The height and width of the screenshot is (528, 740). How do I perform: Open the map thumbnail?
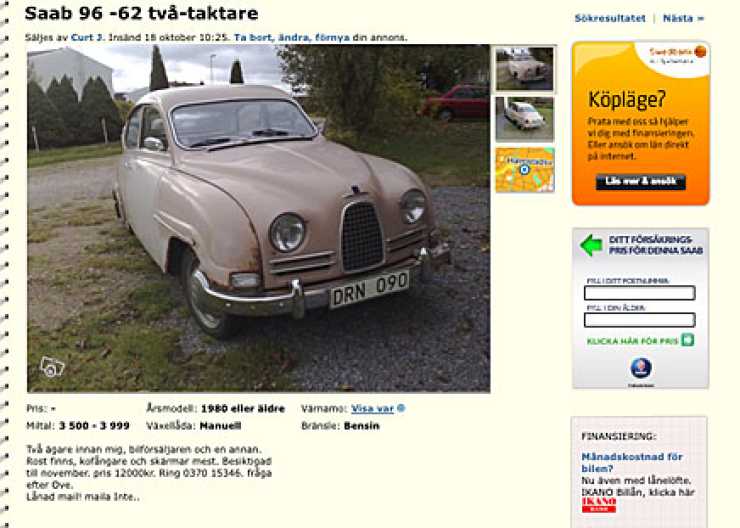tap(524, 170)
